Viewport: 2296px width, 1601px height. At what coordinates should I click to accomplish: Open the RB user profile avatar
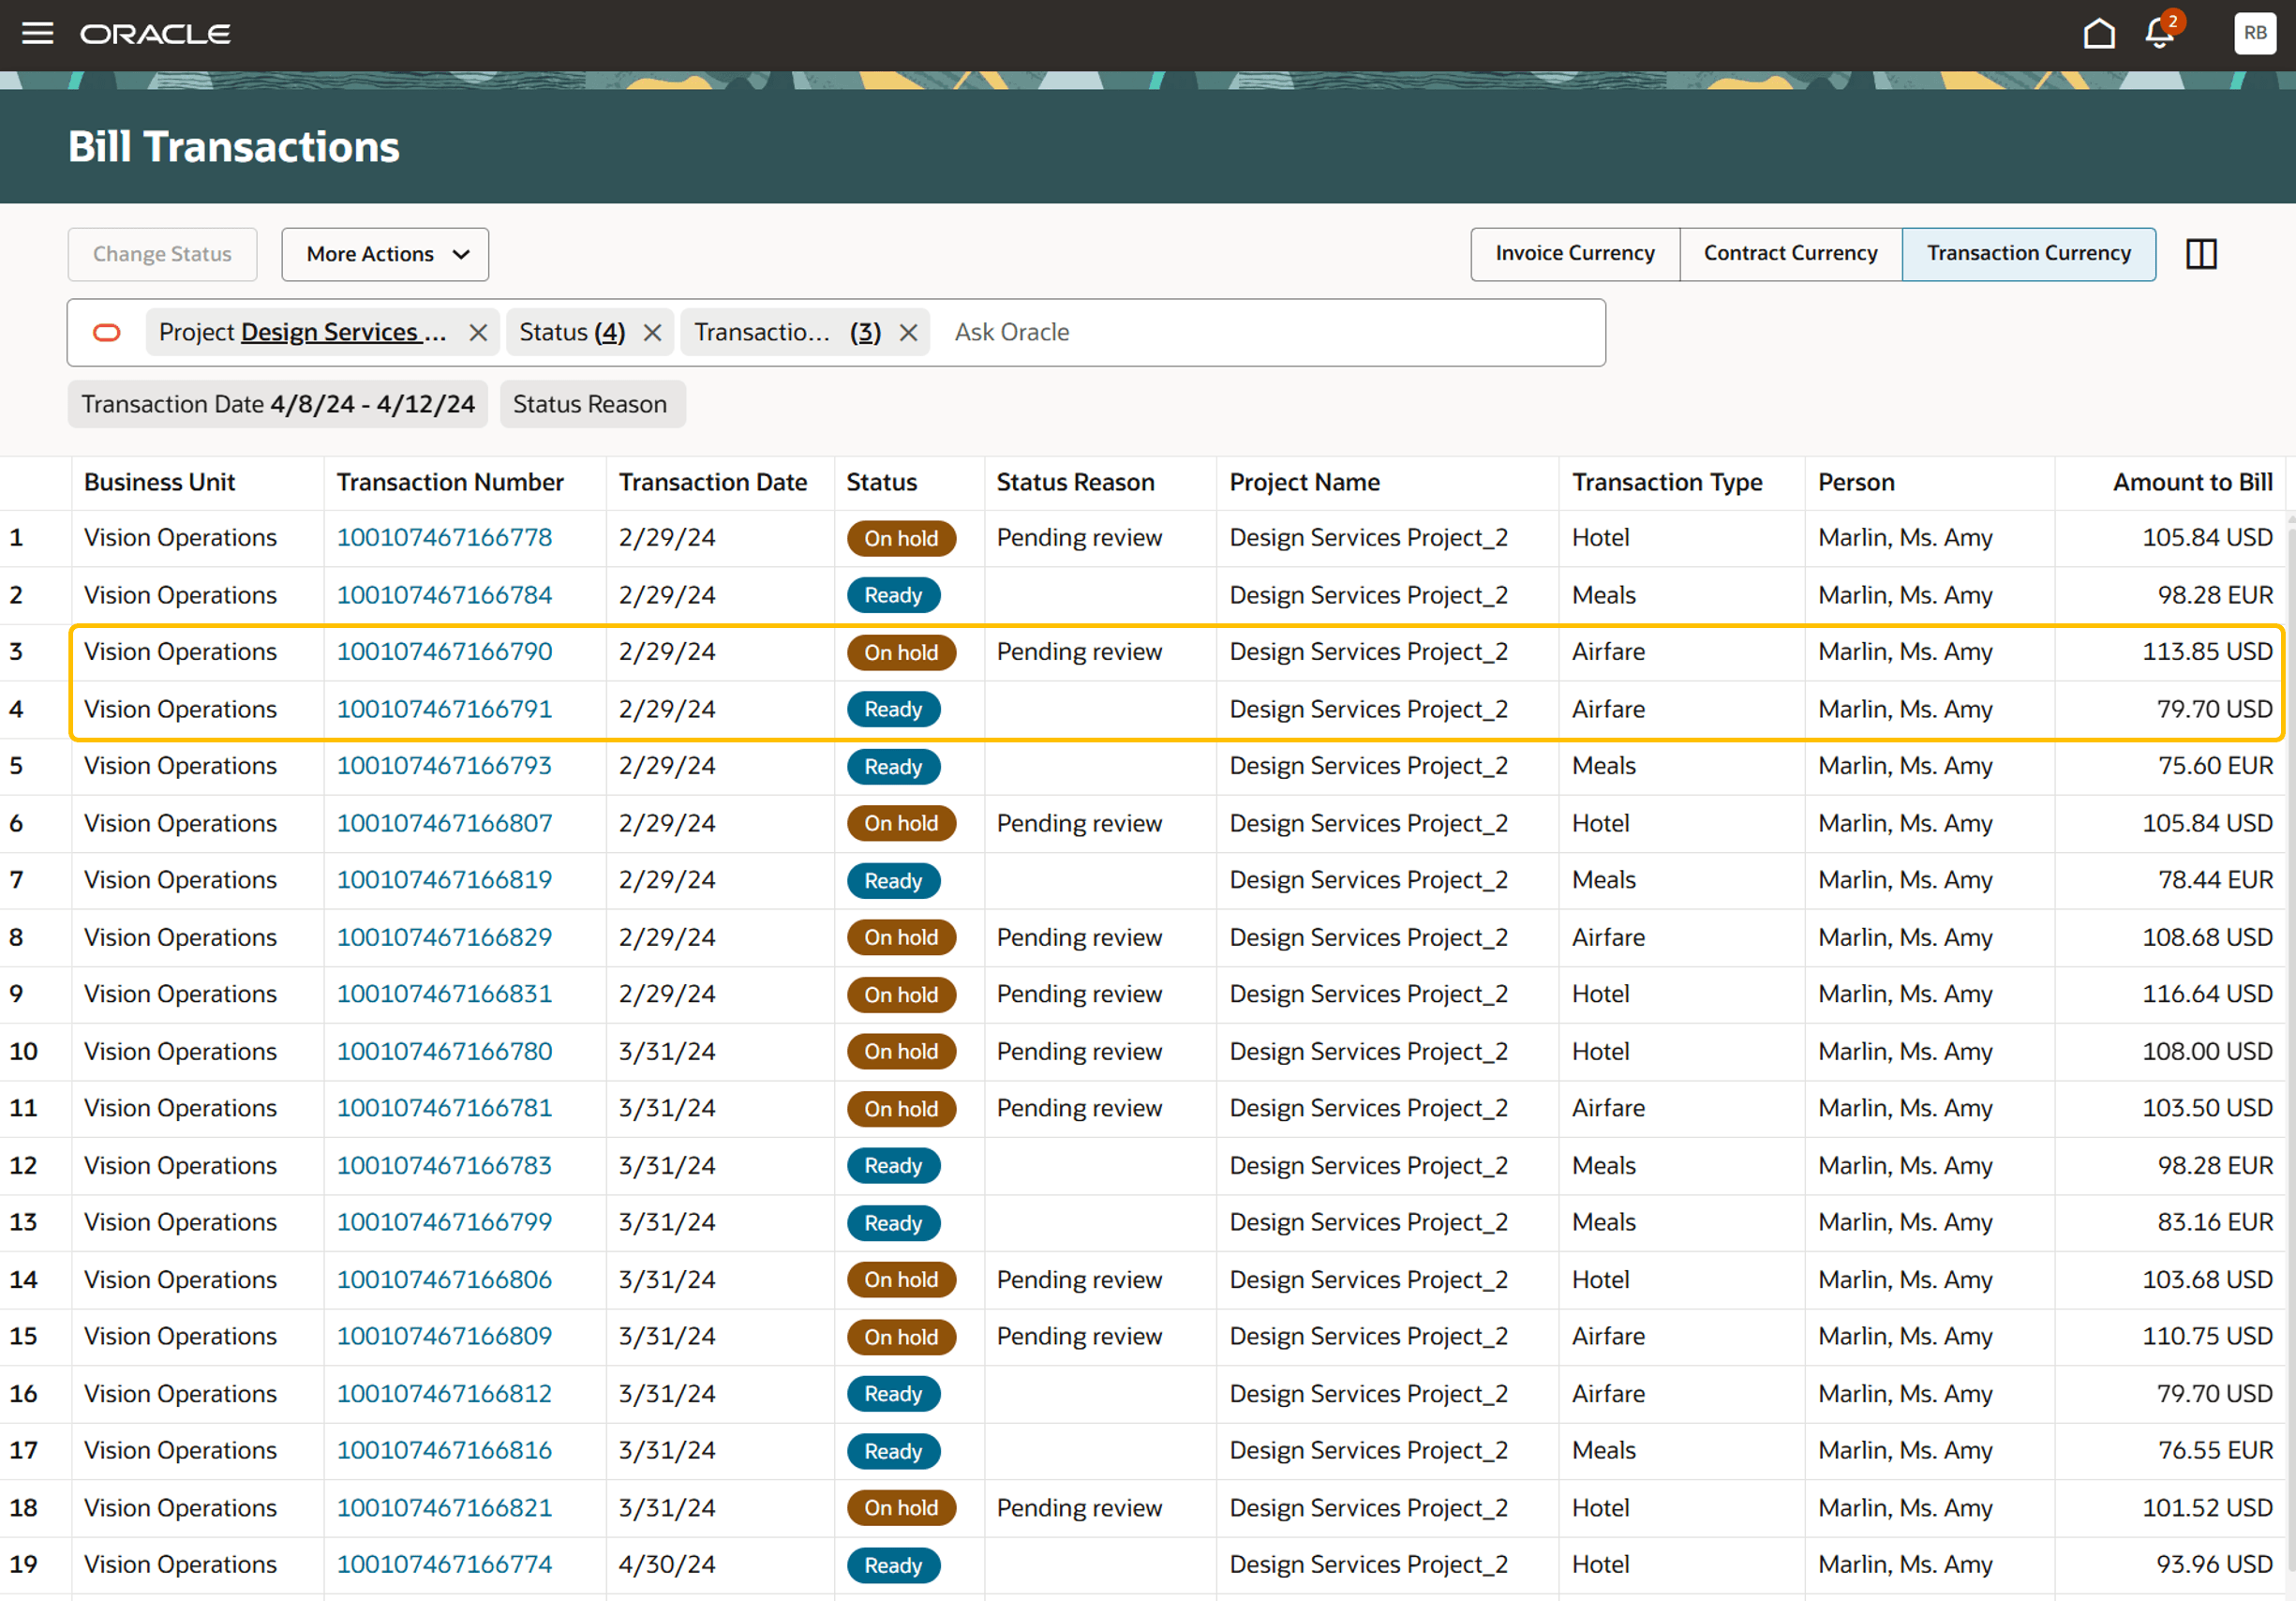click(2254, 33)
